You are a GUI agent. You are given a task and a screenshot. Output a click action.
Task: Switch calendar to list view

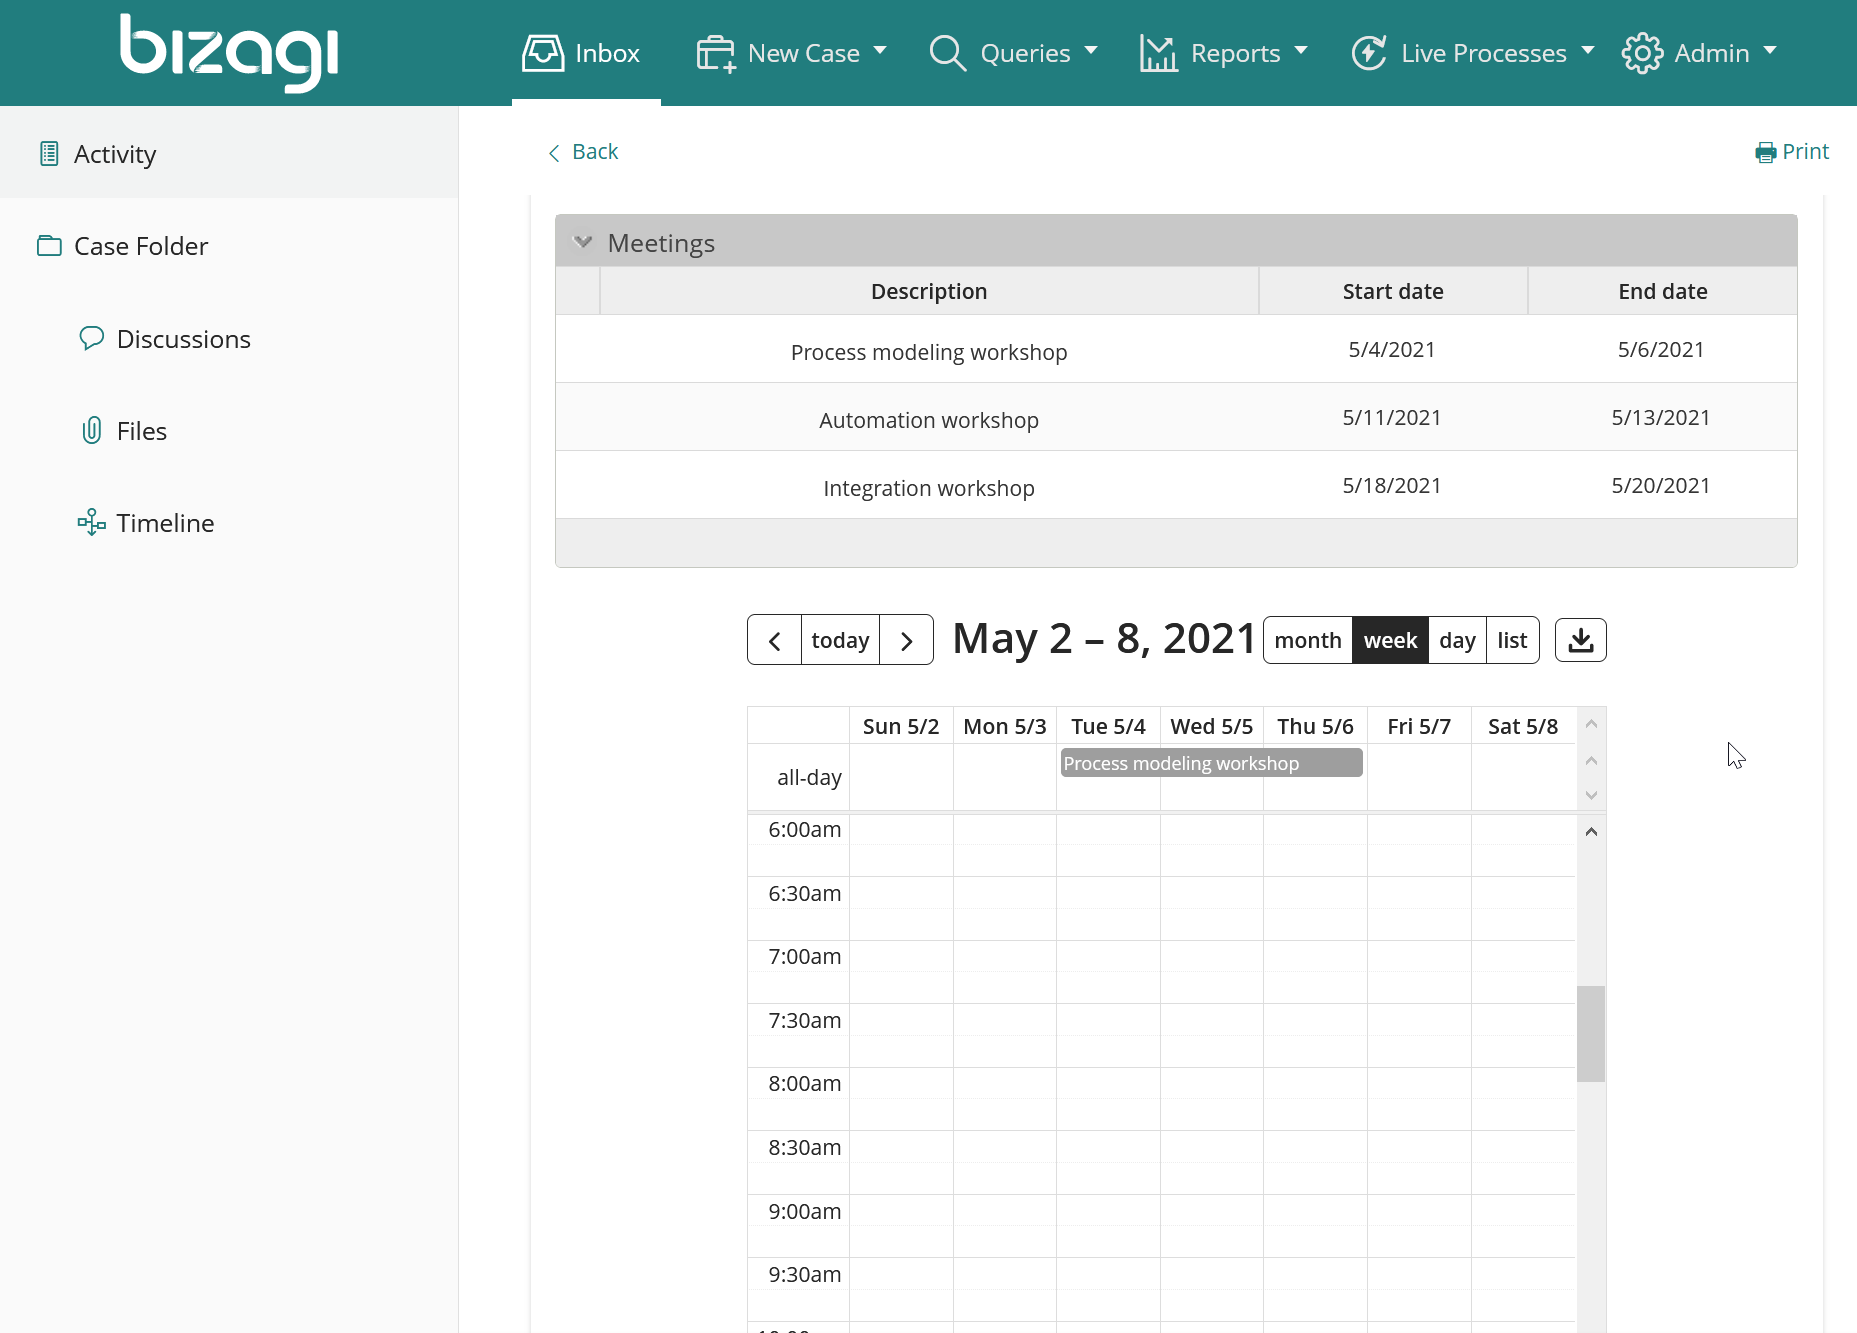click(x=1513, y=640)
